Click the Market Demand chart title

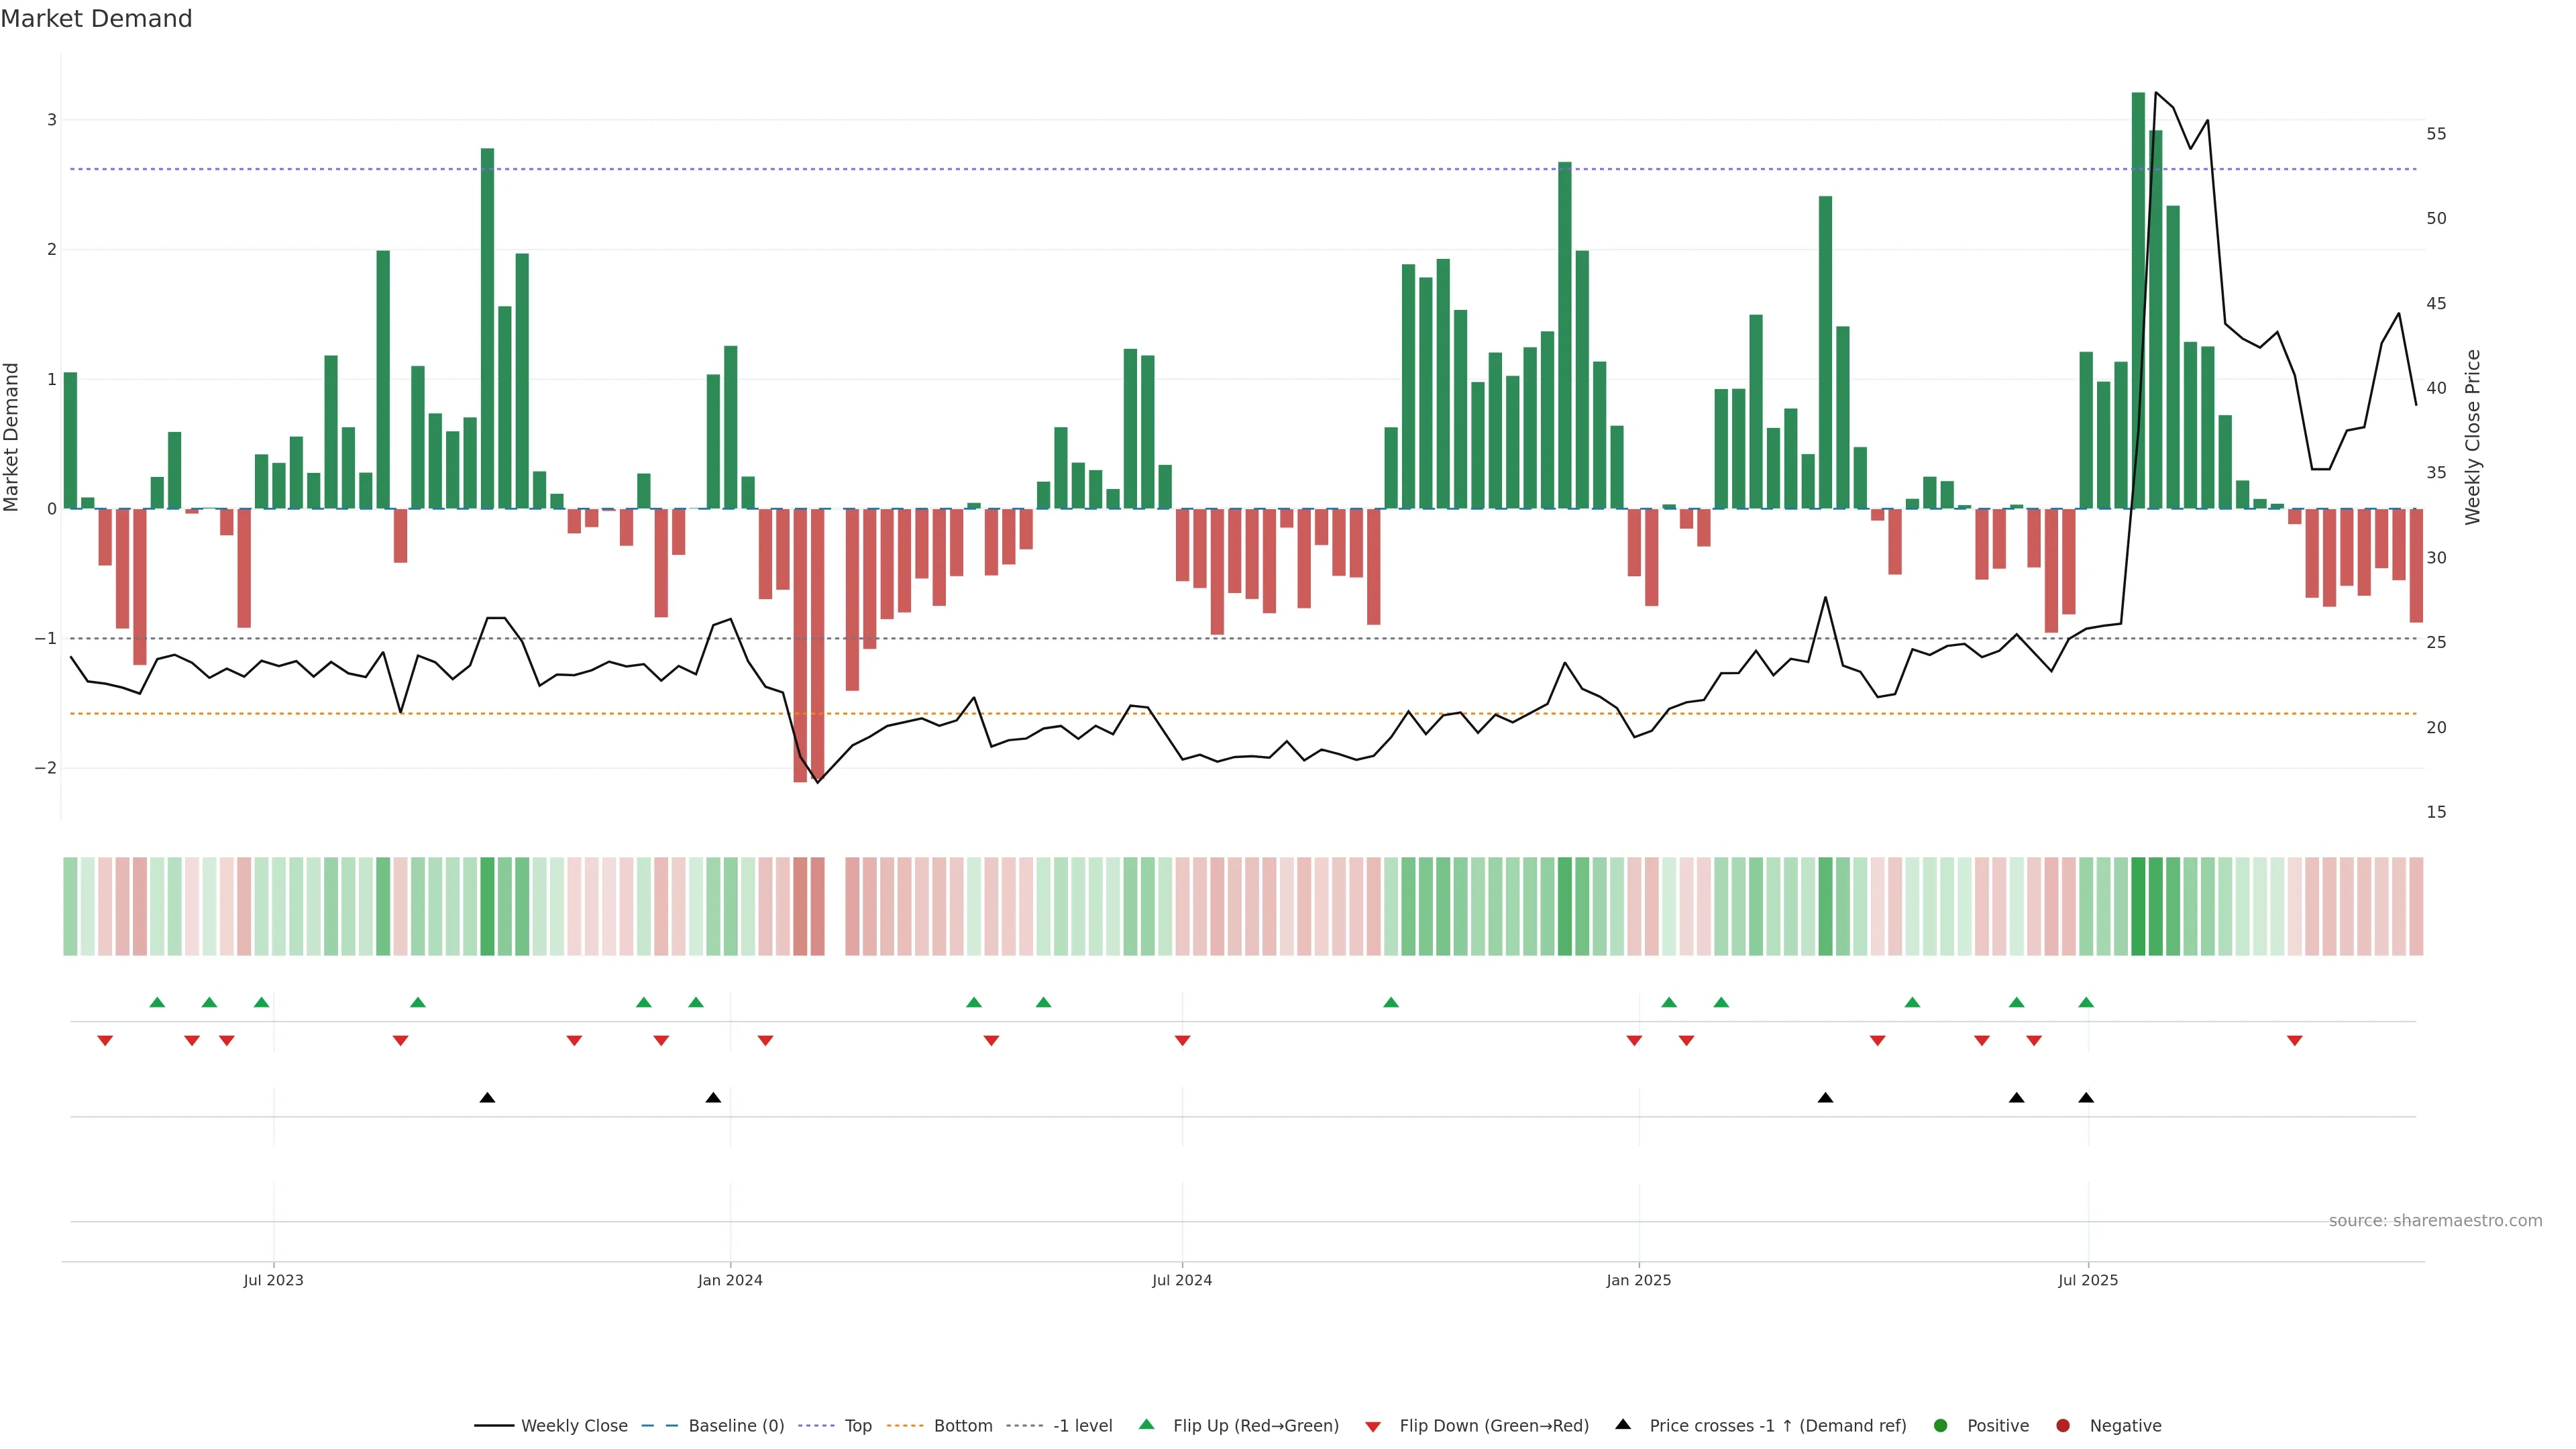96,19
